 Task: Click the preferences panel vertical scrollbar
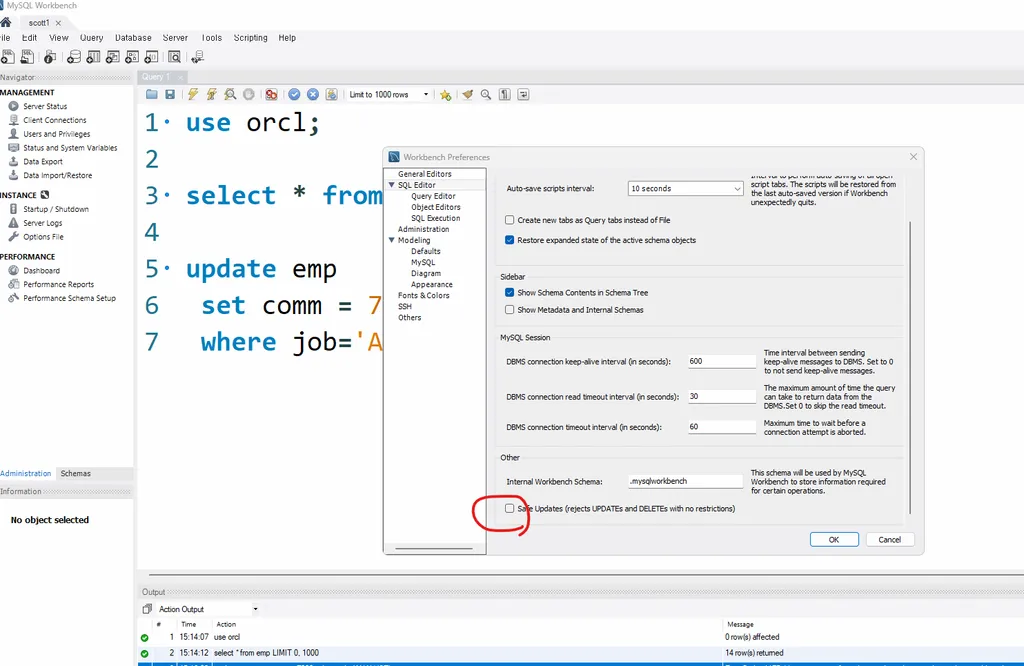[910, 368]
